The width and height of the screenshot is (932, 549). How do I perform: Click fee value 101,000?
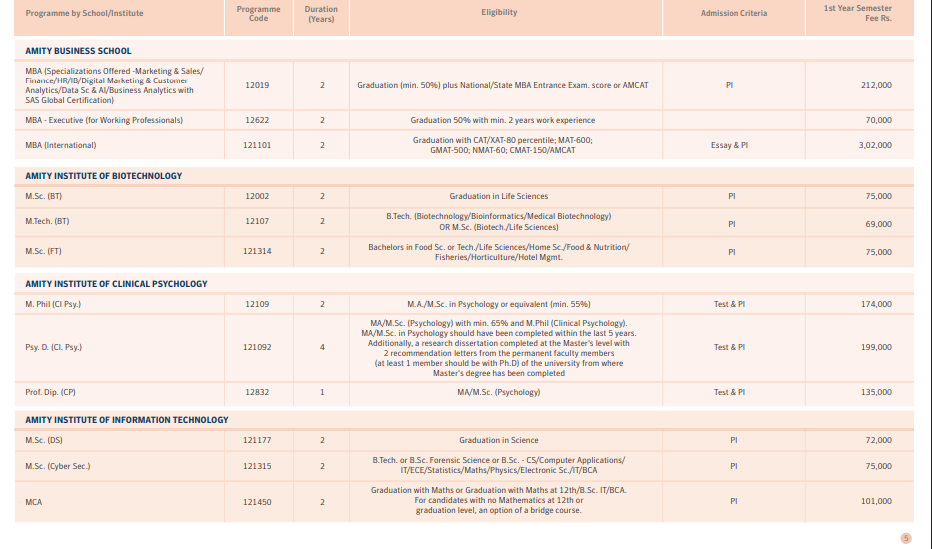tap(876, 501)
